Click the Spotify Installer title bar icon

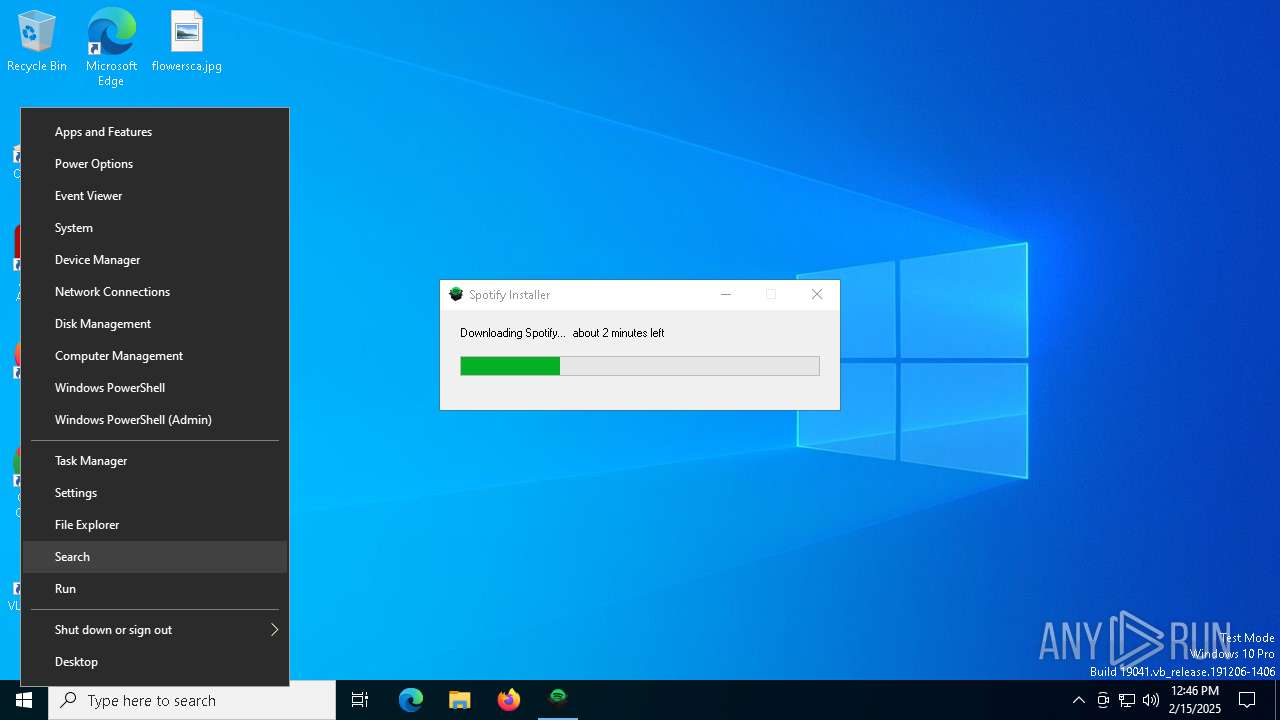(x=456, y=294)
